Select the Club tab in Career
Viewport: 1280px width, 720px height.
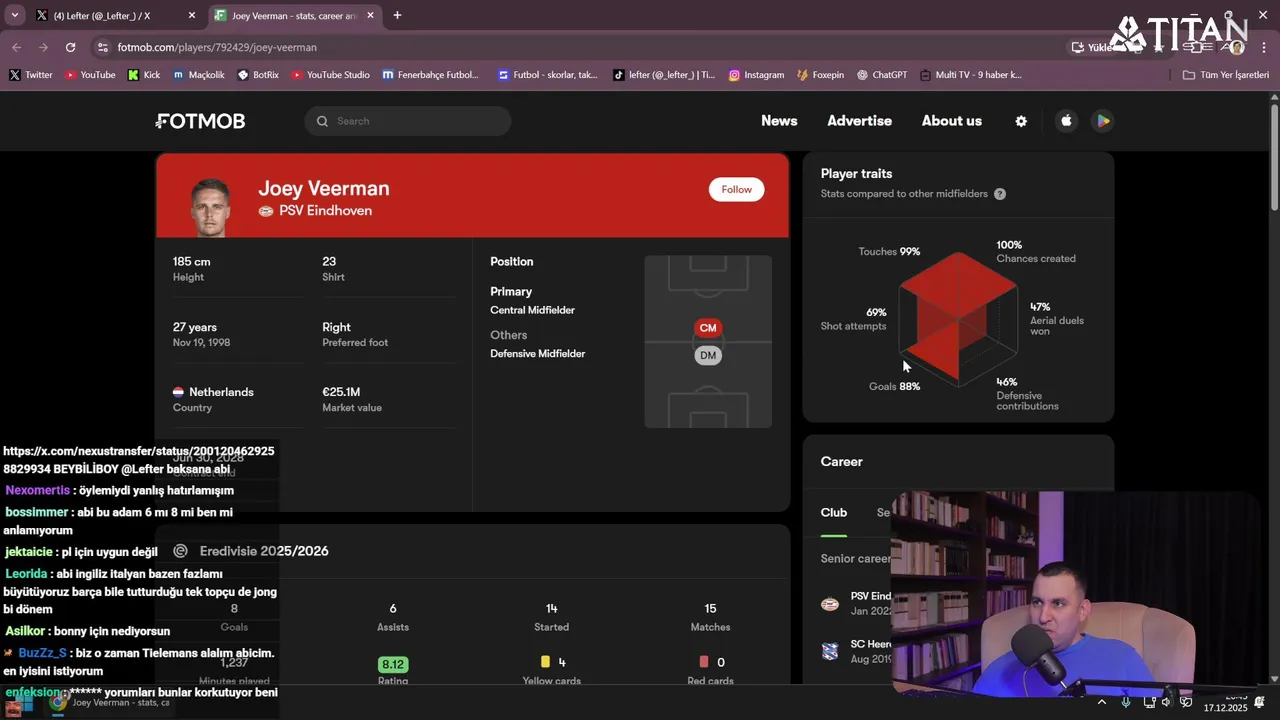point(834,512)
